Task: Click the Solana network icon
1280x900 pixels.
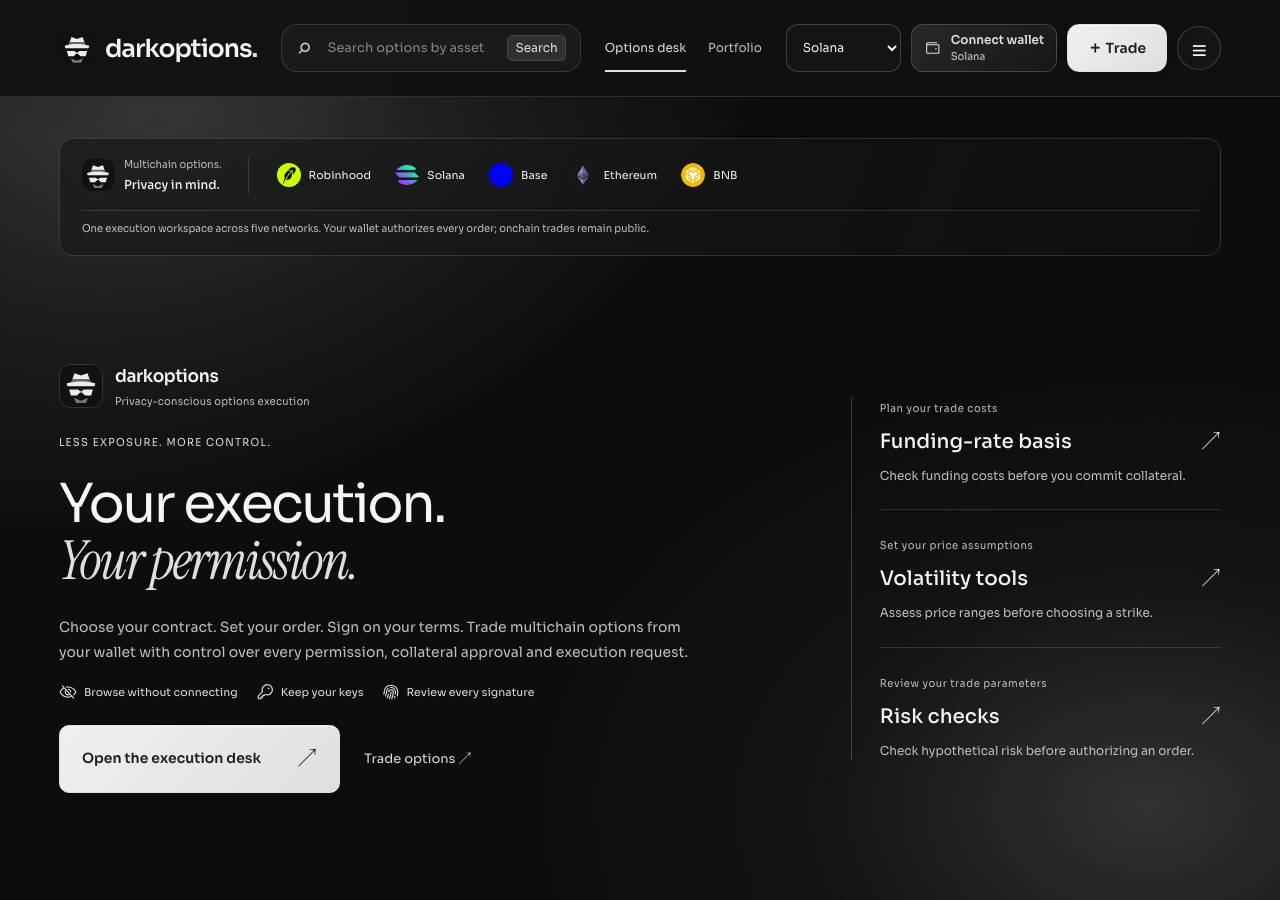Action: [x=407, y=175]
